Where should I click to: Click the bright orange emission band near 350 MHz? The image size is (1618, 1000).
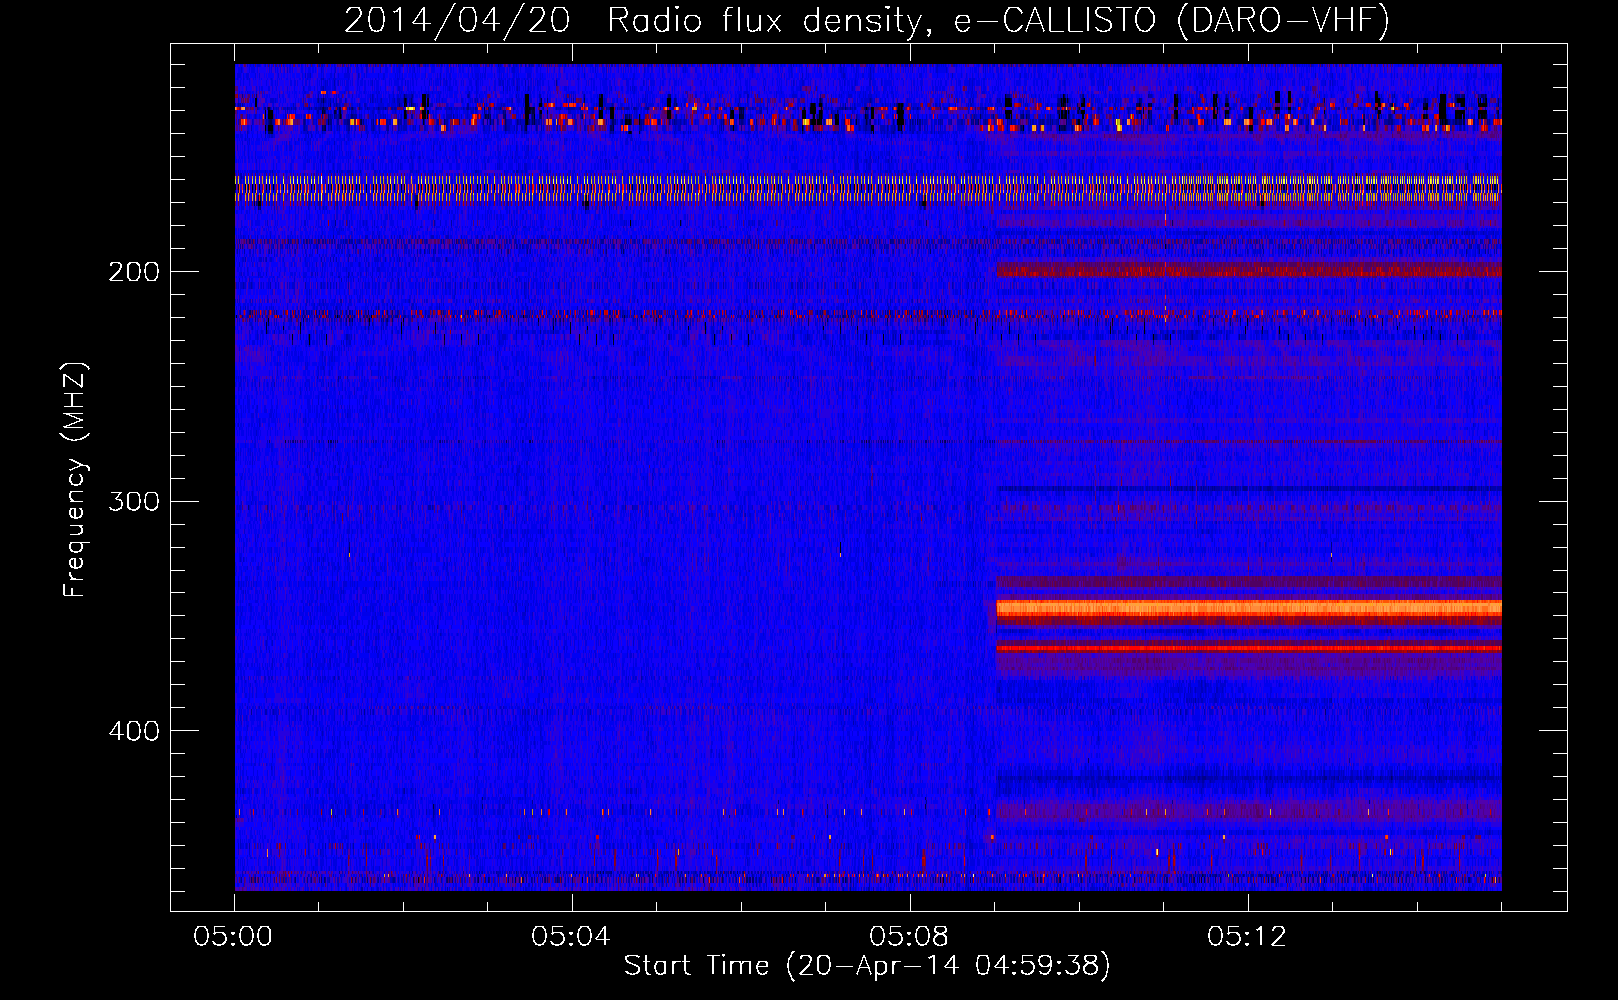pyautogui.click(x=1249, y=608)
